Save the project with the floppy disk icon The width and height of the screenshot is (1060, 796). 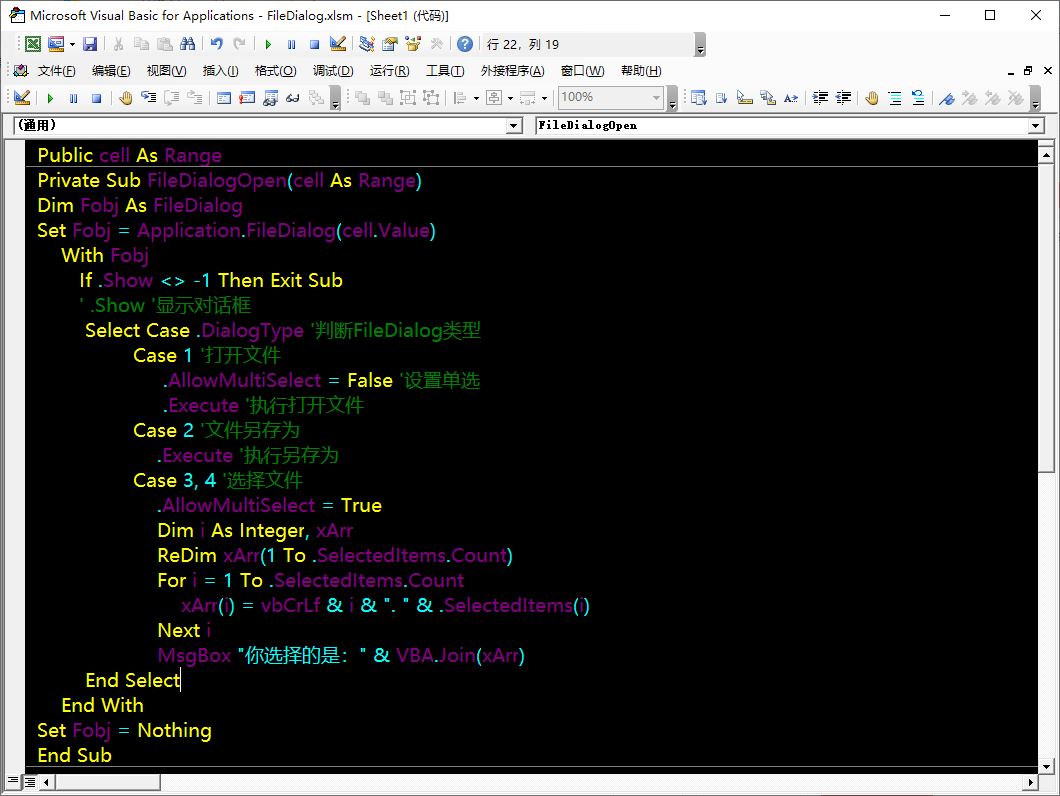[90, 45]
